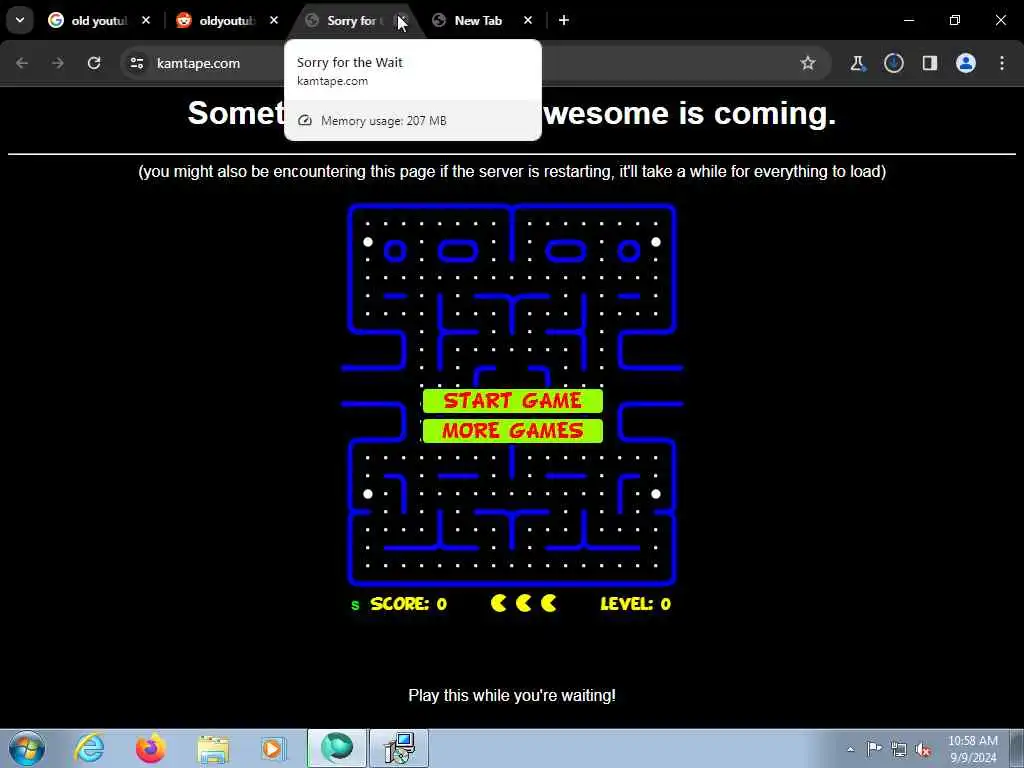Bookmark this page with the star icon
This screenshot has height=768, width=1024.
point(808,63)
